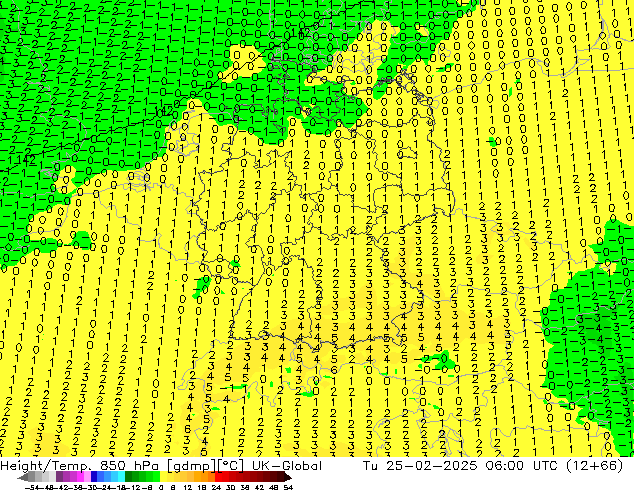Pick the cyan legend segment

(x=122, y=477)
